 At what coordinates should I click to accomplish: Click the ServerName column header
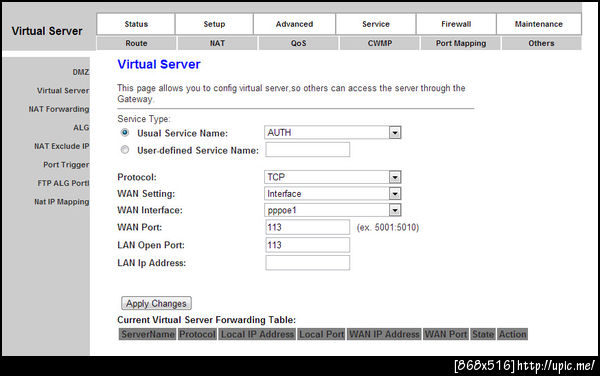coord(147,334)
